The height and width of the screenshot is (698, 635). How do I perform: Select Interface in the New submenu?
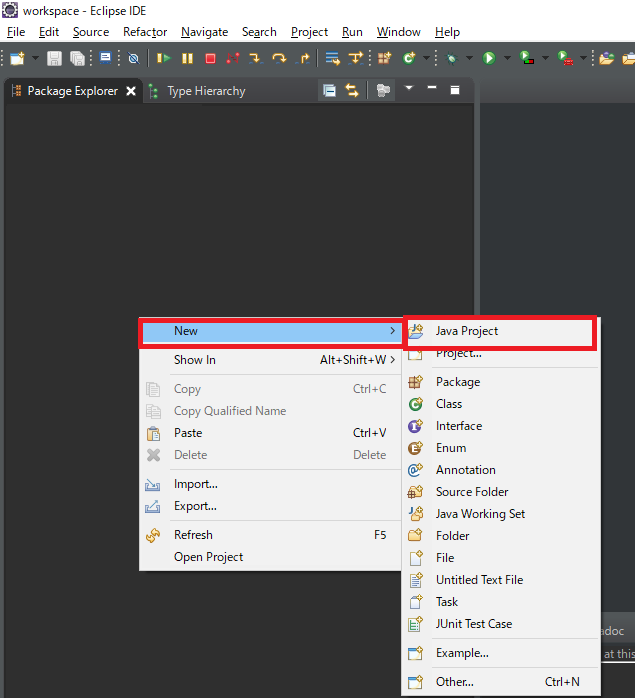pos(501,426)
